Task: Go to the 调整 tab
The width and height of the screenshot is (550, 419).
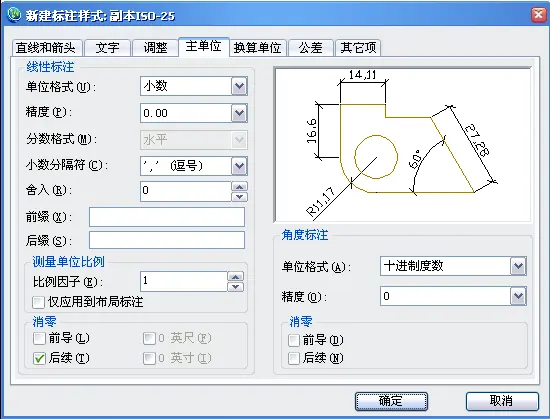Action: 155,48
